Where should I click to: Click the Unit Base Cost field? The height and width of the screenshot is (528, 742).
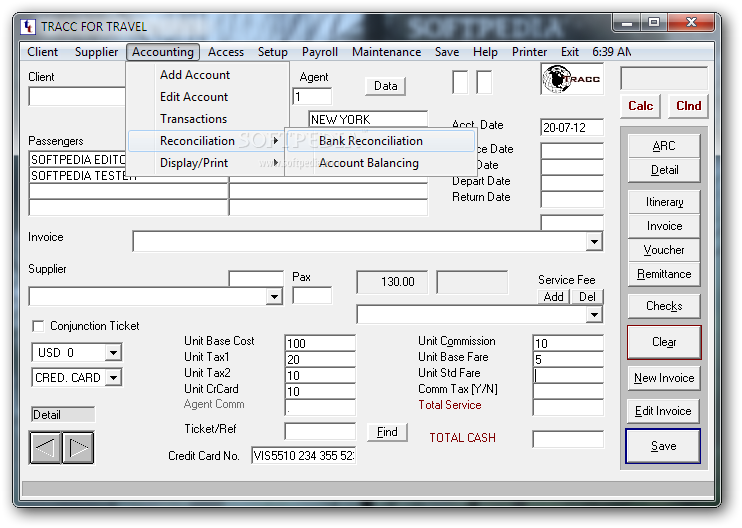pos(320,343)
